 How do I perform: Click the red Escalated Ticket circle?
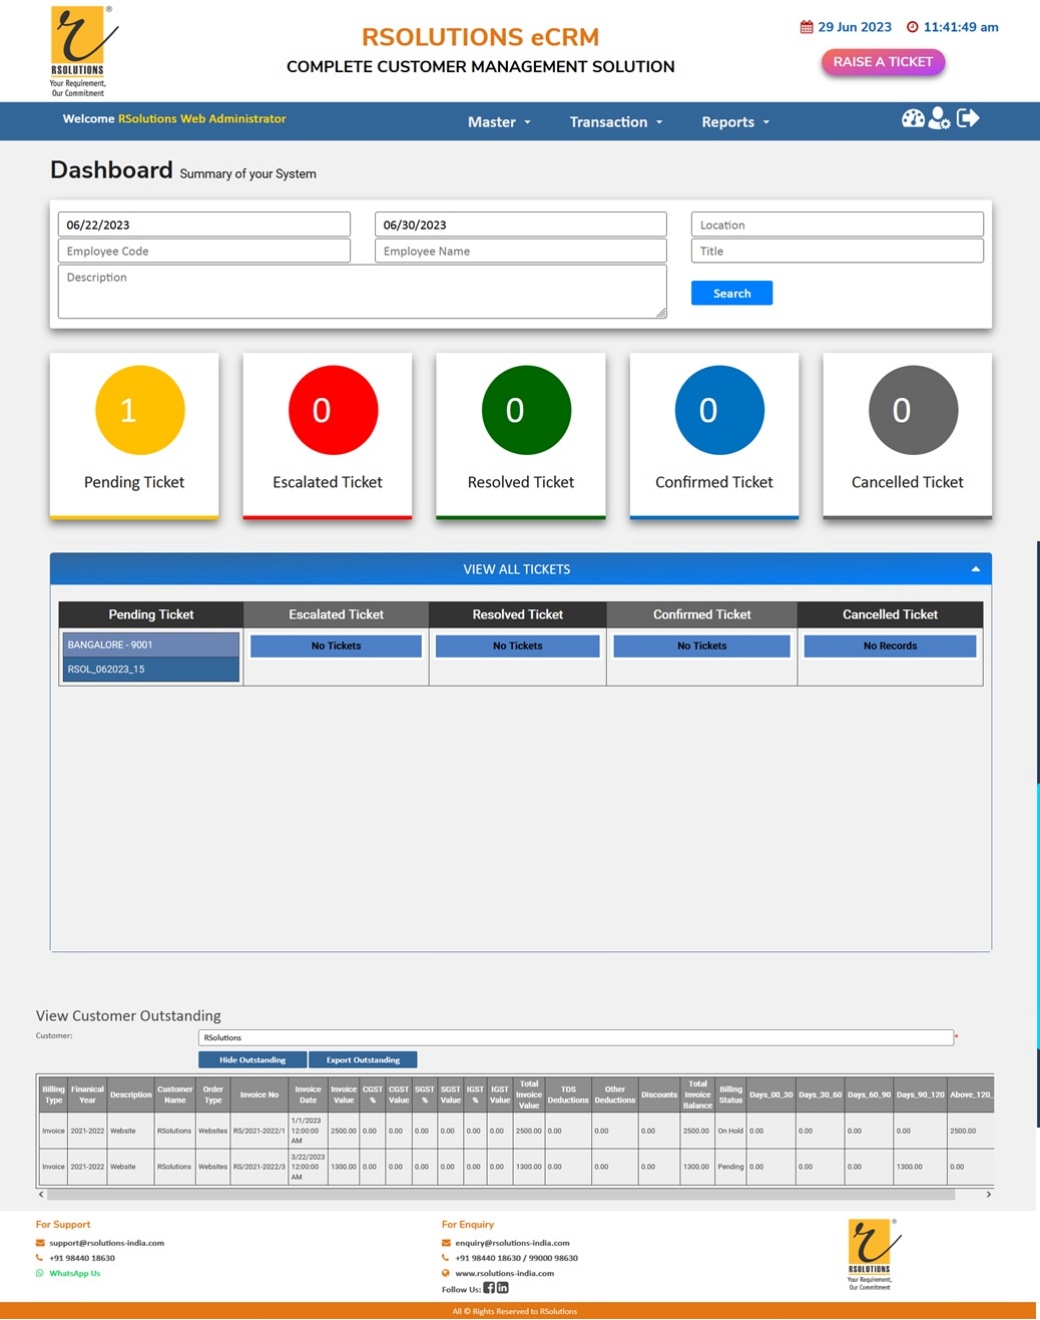coord(333,410)
